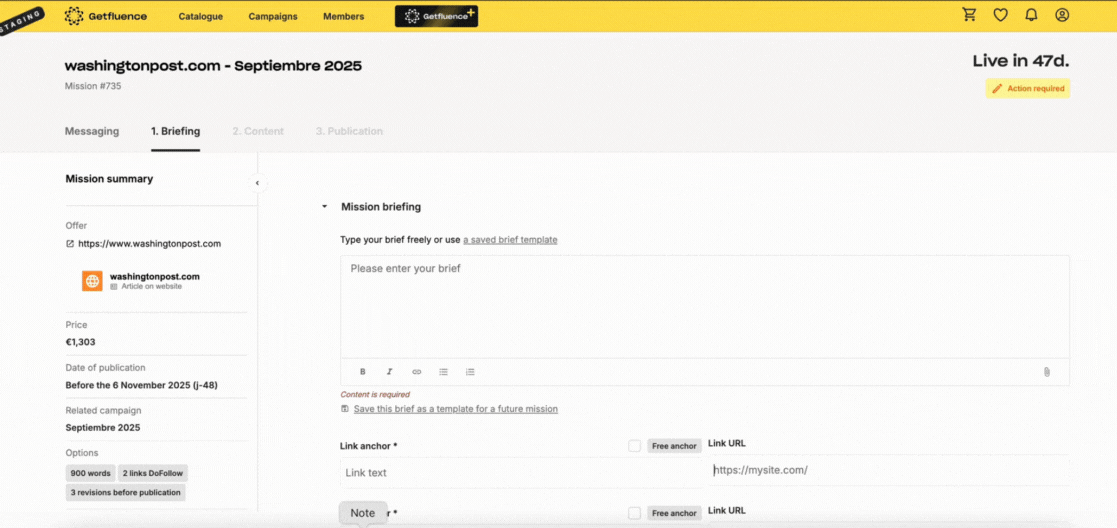This screenshot has height=528, width=1117.
Task: Click the Getfluence Plus button
Action: (x=436, y=16)
